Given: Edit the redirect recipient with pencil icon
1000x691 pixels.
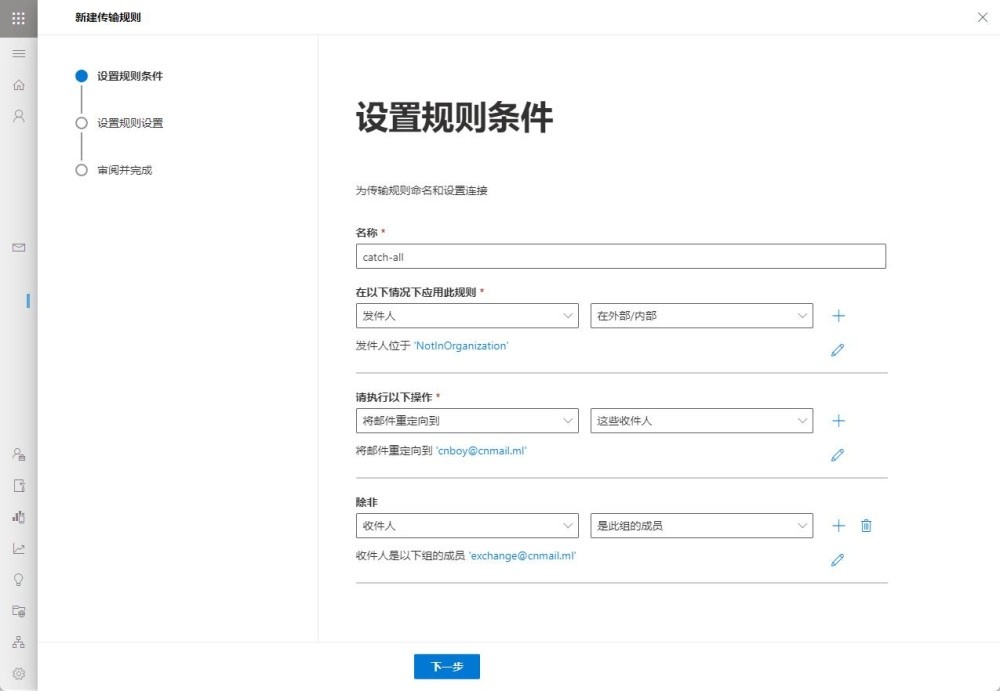Looking at the screenshot, I should tap(838, 455).
